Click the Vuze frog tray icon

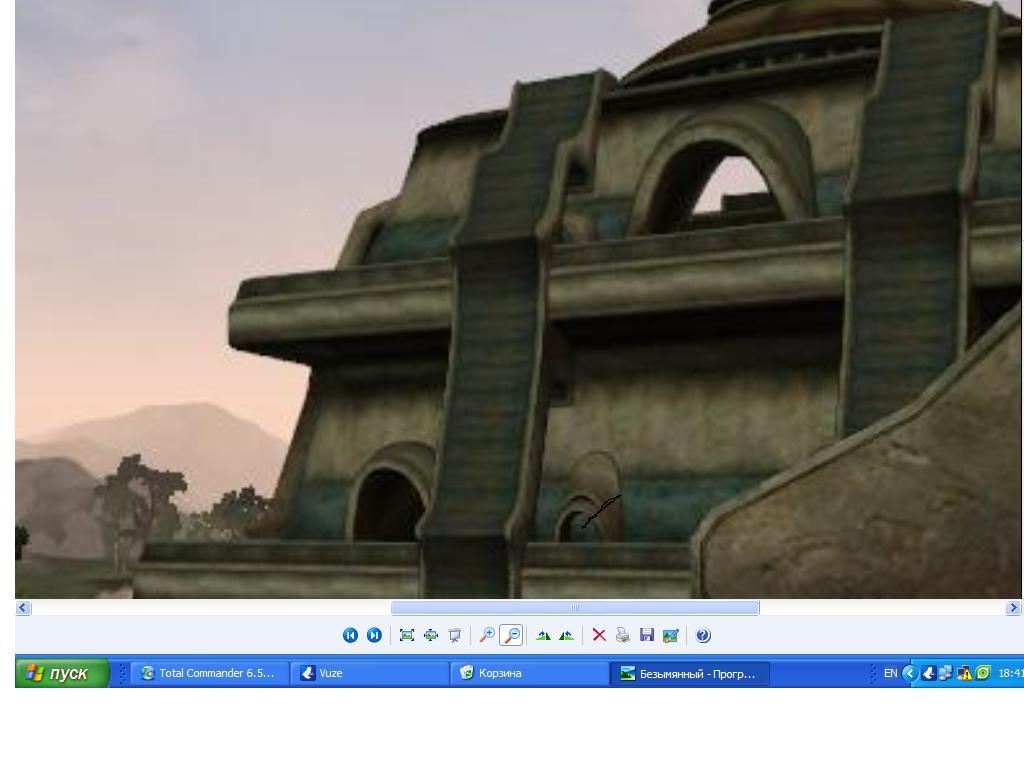928,673
